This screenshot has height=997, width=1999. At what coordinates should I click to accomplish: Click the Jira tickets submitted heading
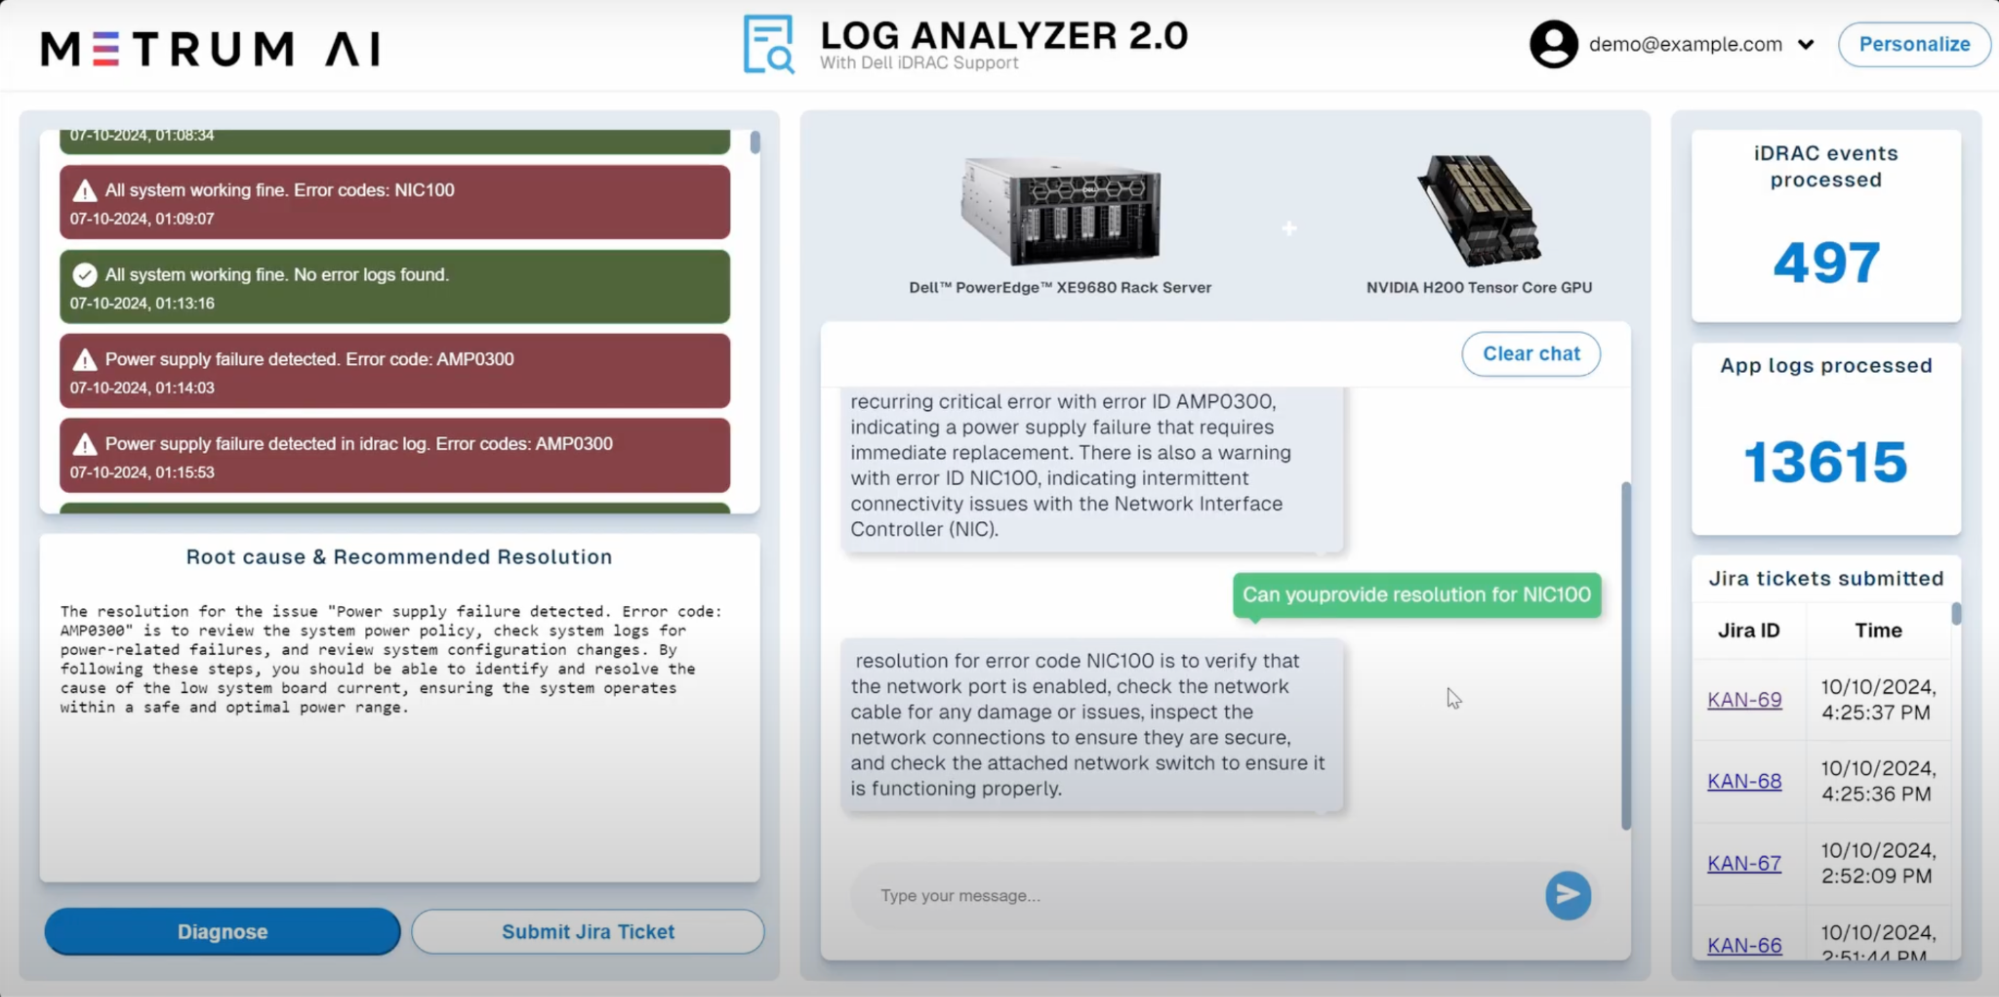[1826, 579]
